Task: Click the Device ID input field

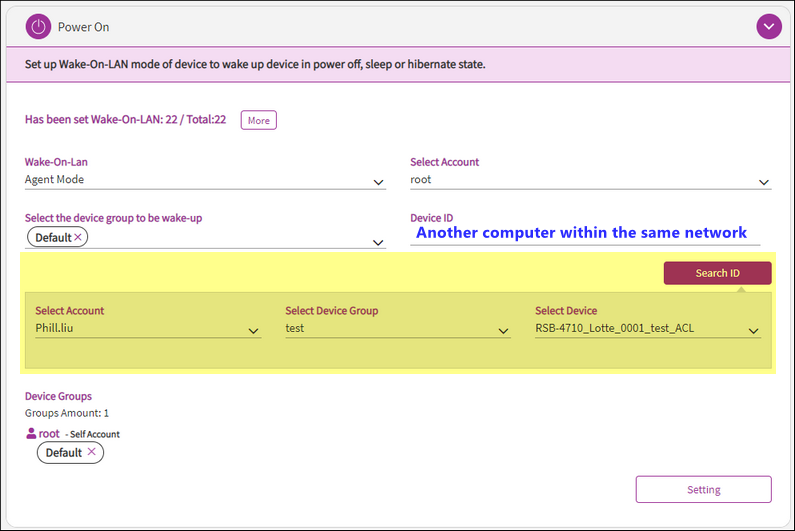Action: click(585, 234)
